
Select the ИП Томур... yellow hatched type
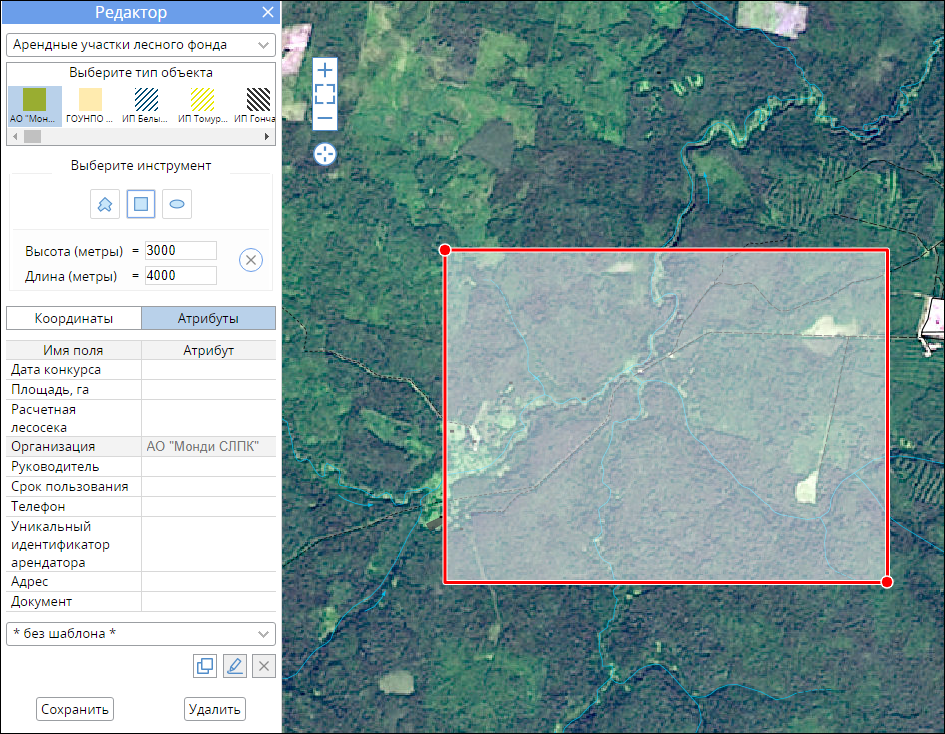click(202, 105)
